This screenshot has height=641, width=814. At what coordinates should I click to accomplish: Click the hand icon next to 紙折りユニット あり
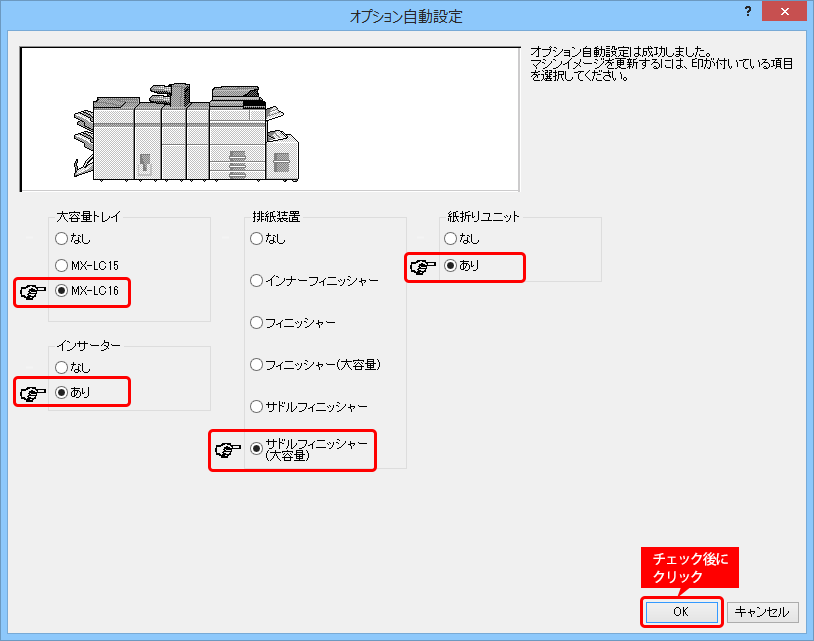[425, 267]
